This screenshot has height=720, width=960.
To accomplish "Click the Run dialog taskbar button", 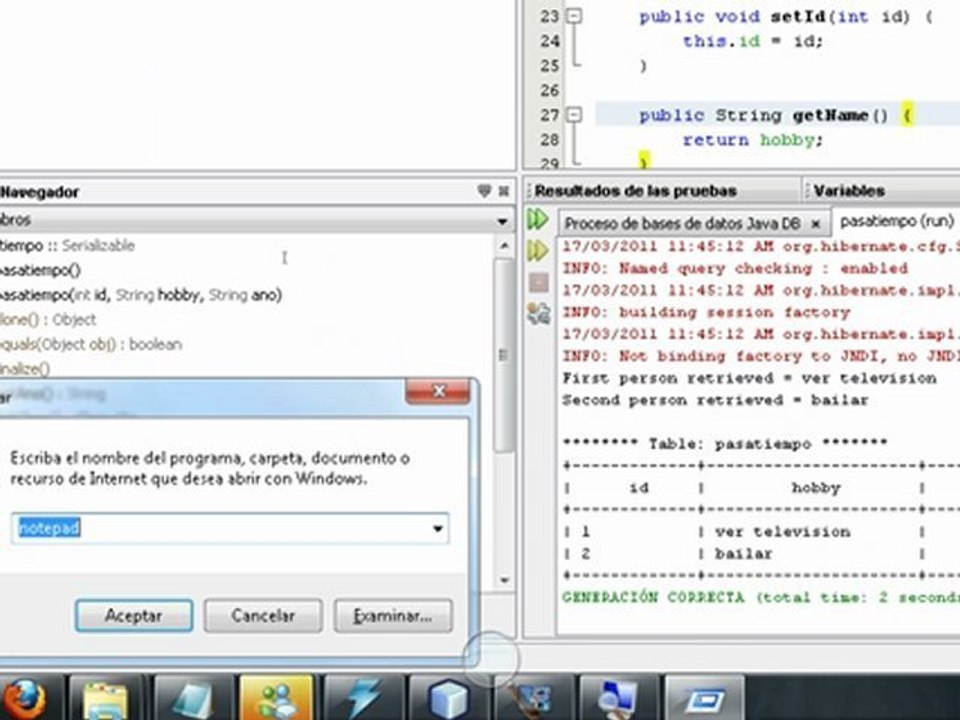I will click(705, 699).
